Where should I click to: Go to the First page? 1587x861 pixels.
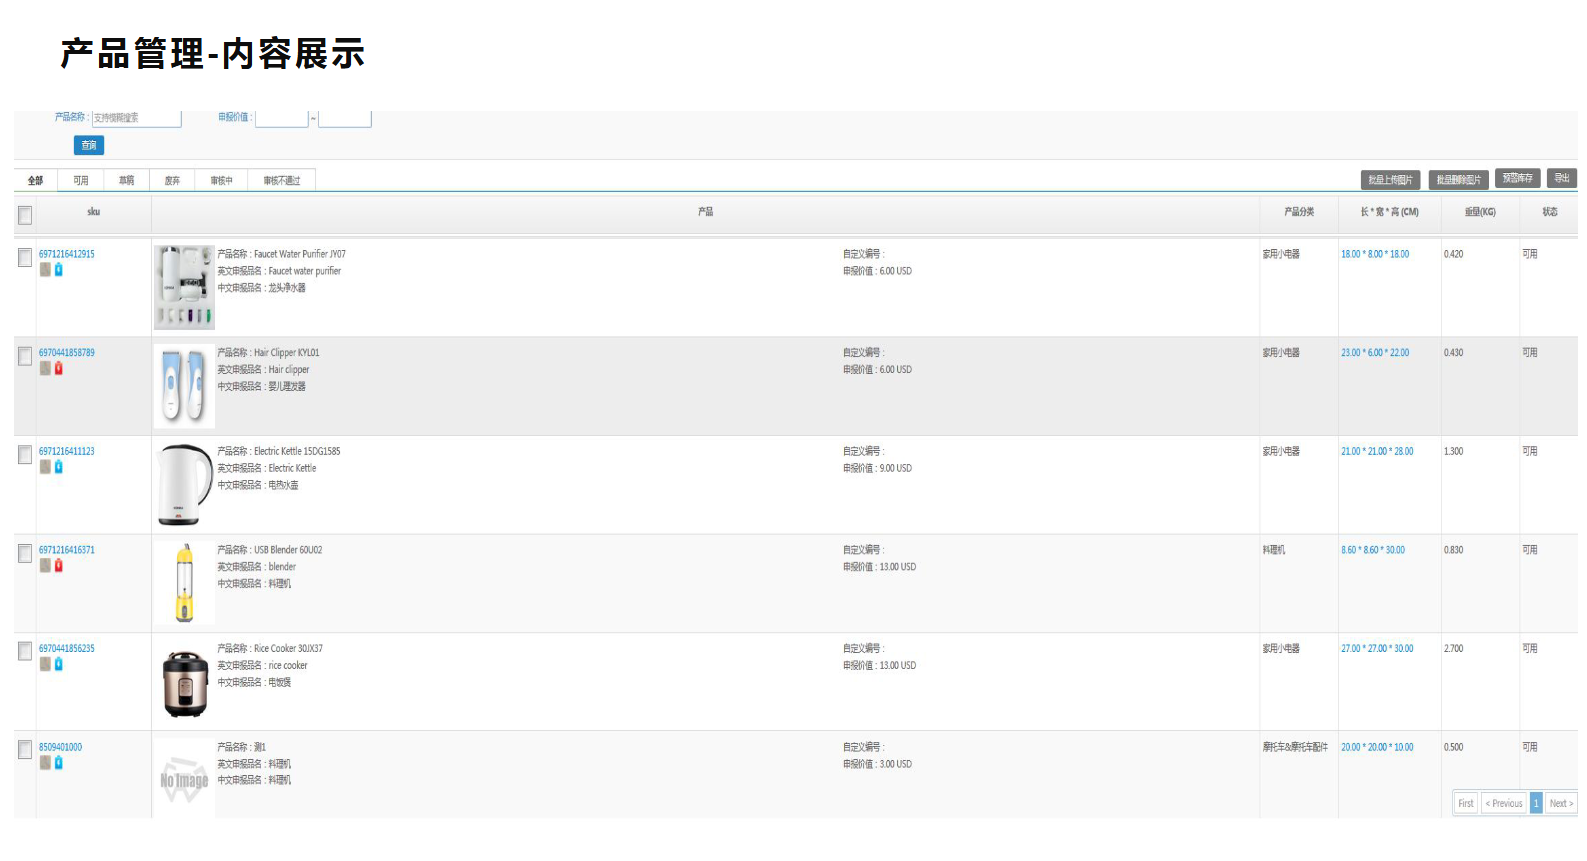pos(1466,803)
